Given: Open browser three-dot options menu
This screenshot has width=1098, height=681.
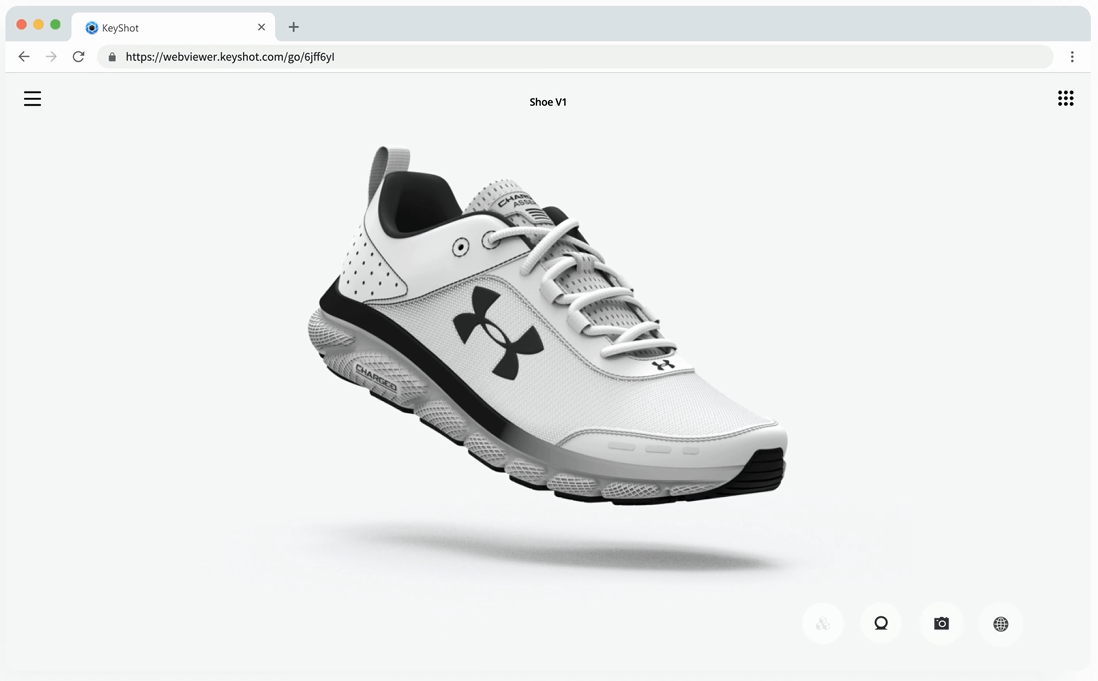Looking at the screenshot, I should pyautogui.click(x=1071, y=57).
